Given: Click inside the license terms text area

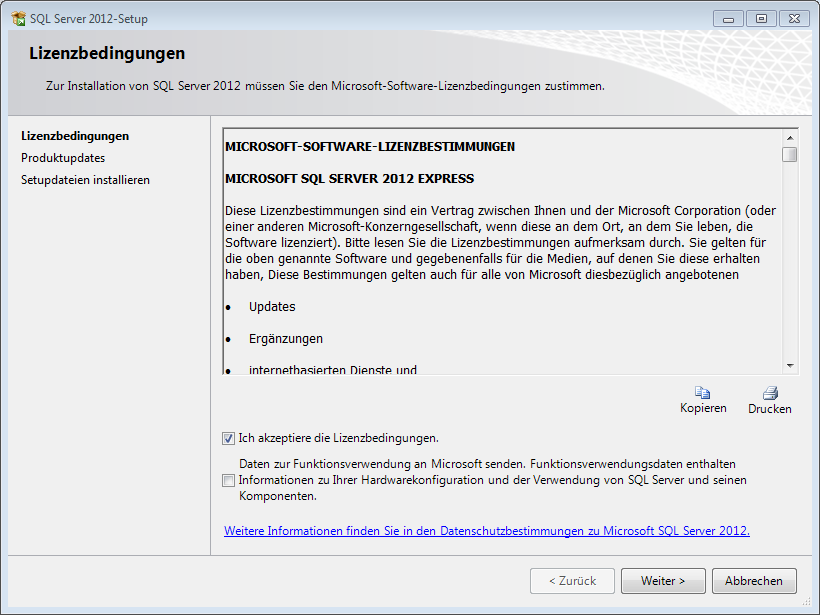Looking at the screenshot, I should coord(500,250).
